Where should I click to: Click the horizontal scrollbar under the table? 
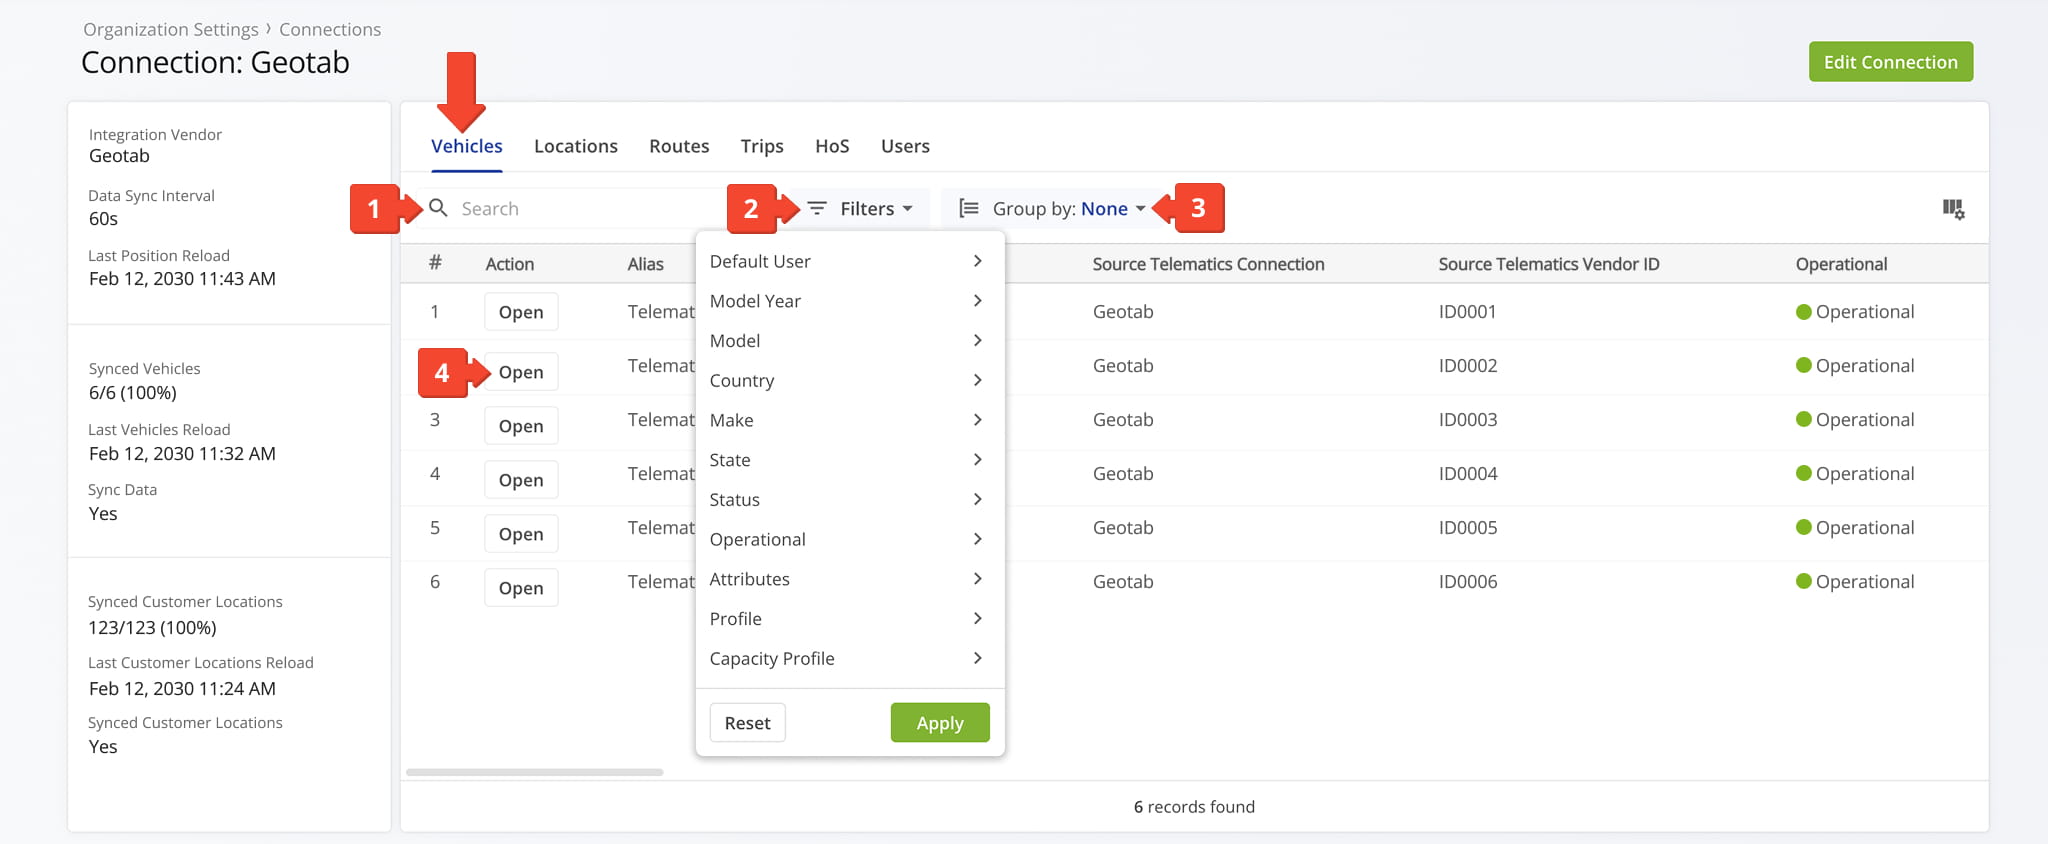534,772
